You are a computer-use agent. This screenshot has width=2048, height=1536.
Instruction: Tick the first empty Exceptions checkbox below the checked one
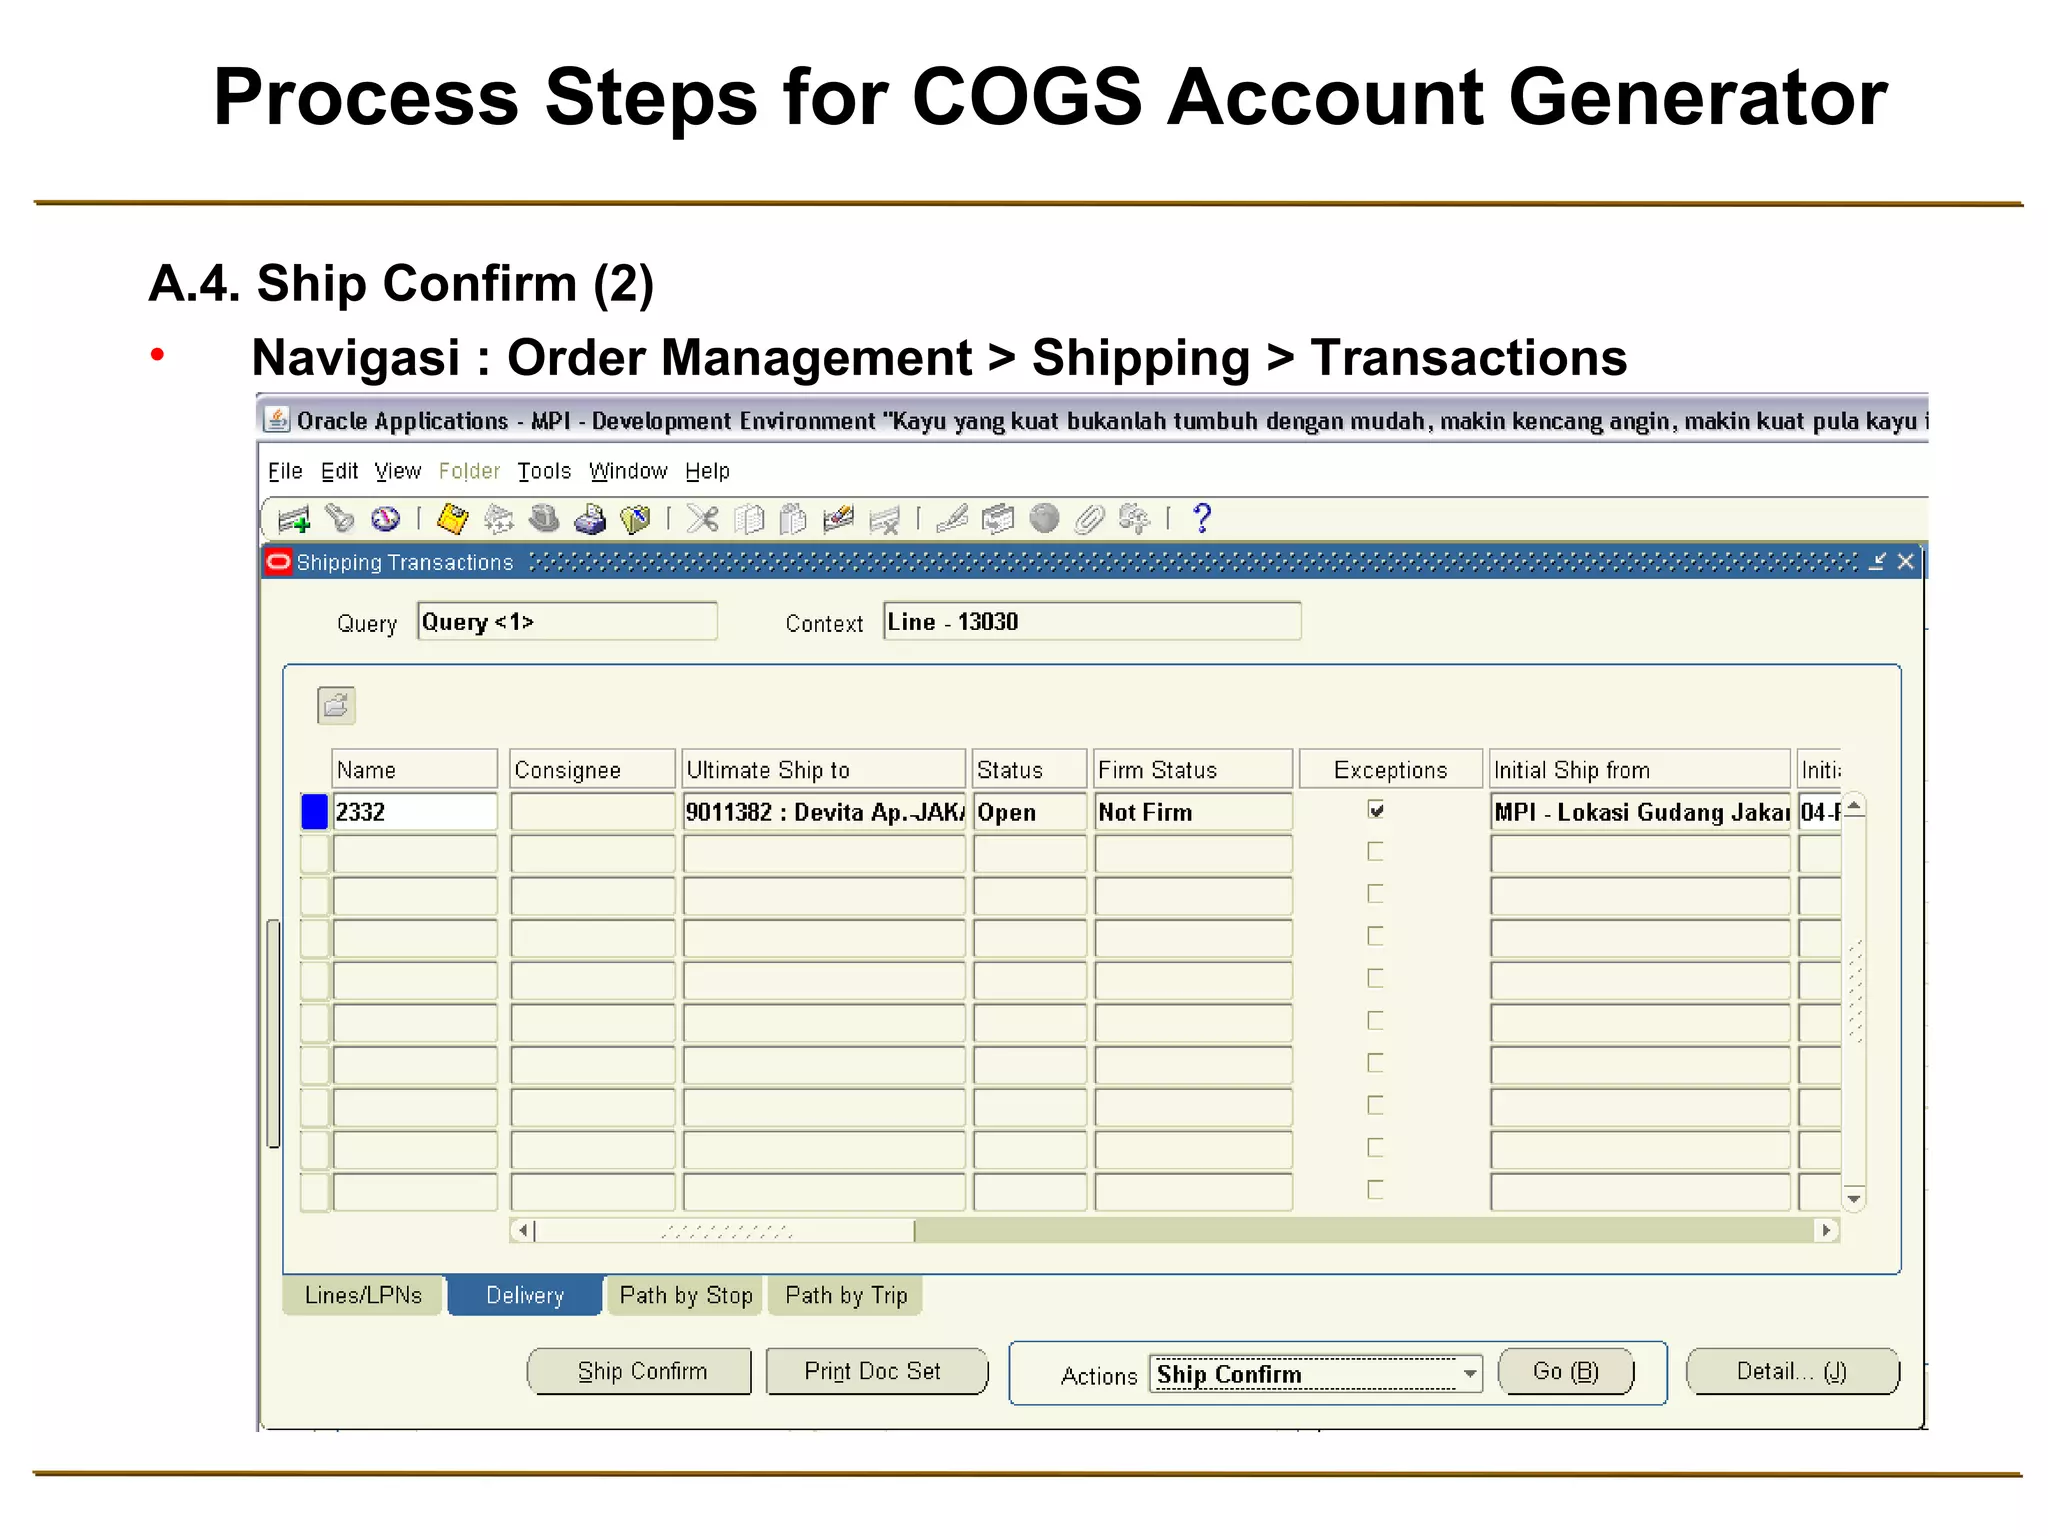(1376, 852)
